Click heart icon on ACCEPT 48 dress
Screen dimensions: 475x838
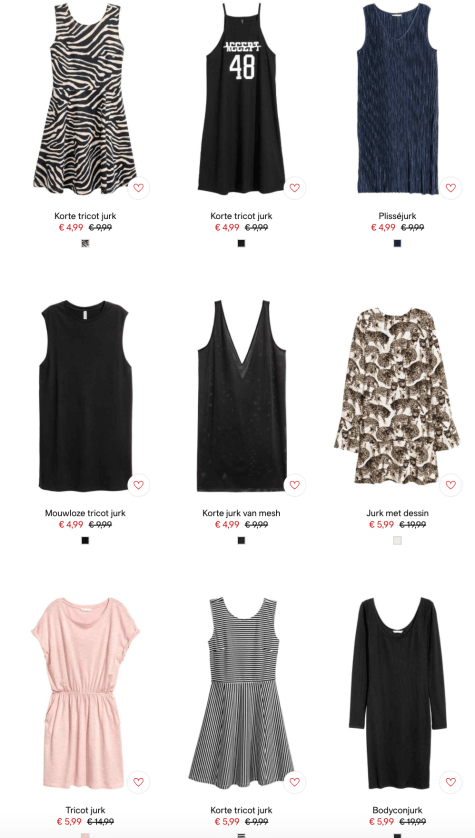click(294, 188)
